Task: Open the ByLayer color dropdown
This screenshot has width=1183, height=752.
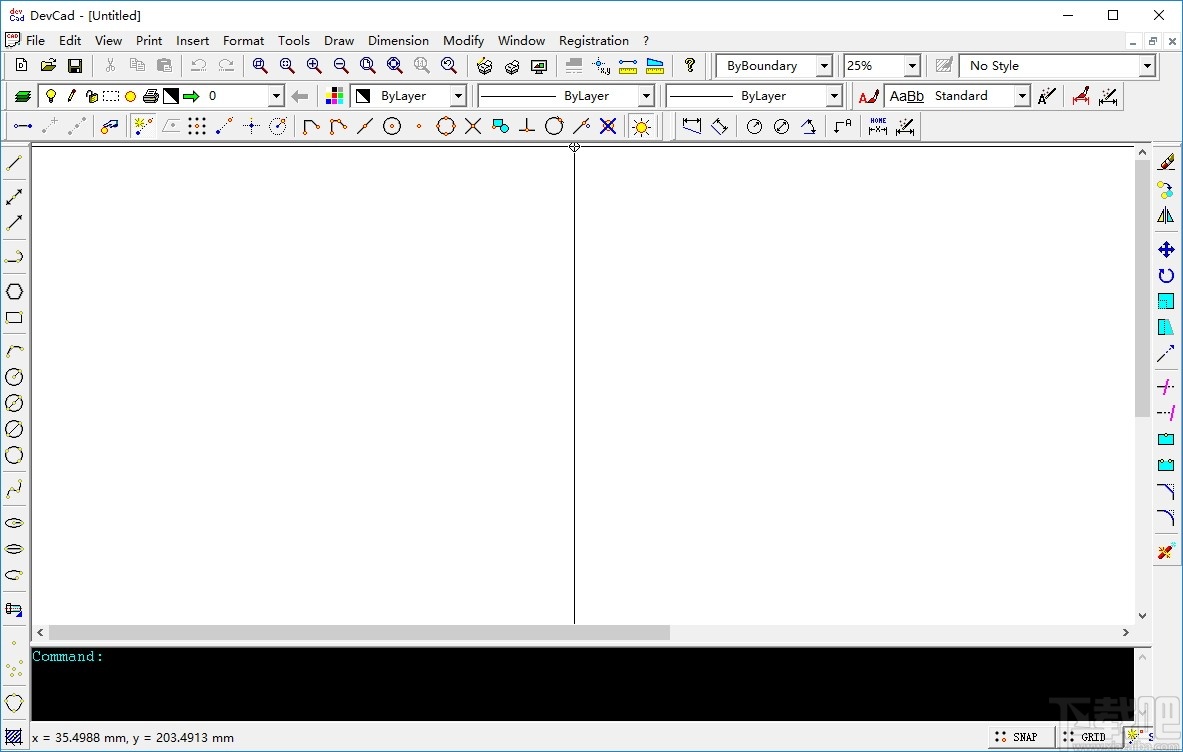Action: point(458,96)
